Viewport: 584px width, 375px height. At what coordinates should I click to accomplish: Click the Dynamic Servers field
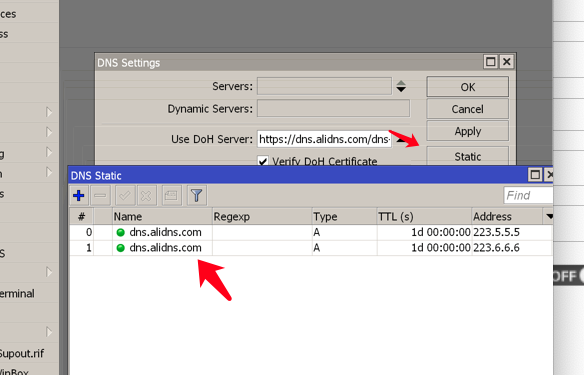point(333,108)
